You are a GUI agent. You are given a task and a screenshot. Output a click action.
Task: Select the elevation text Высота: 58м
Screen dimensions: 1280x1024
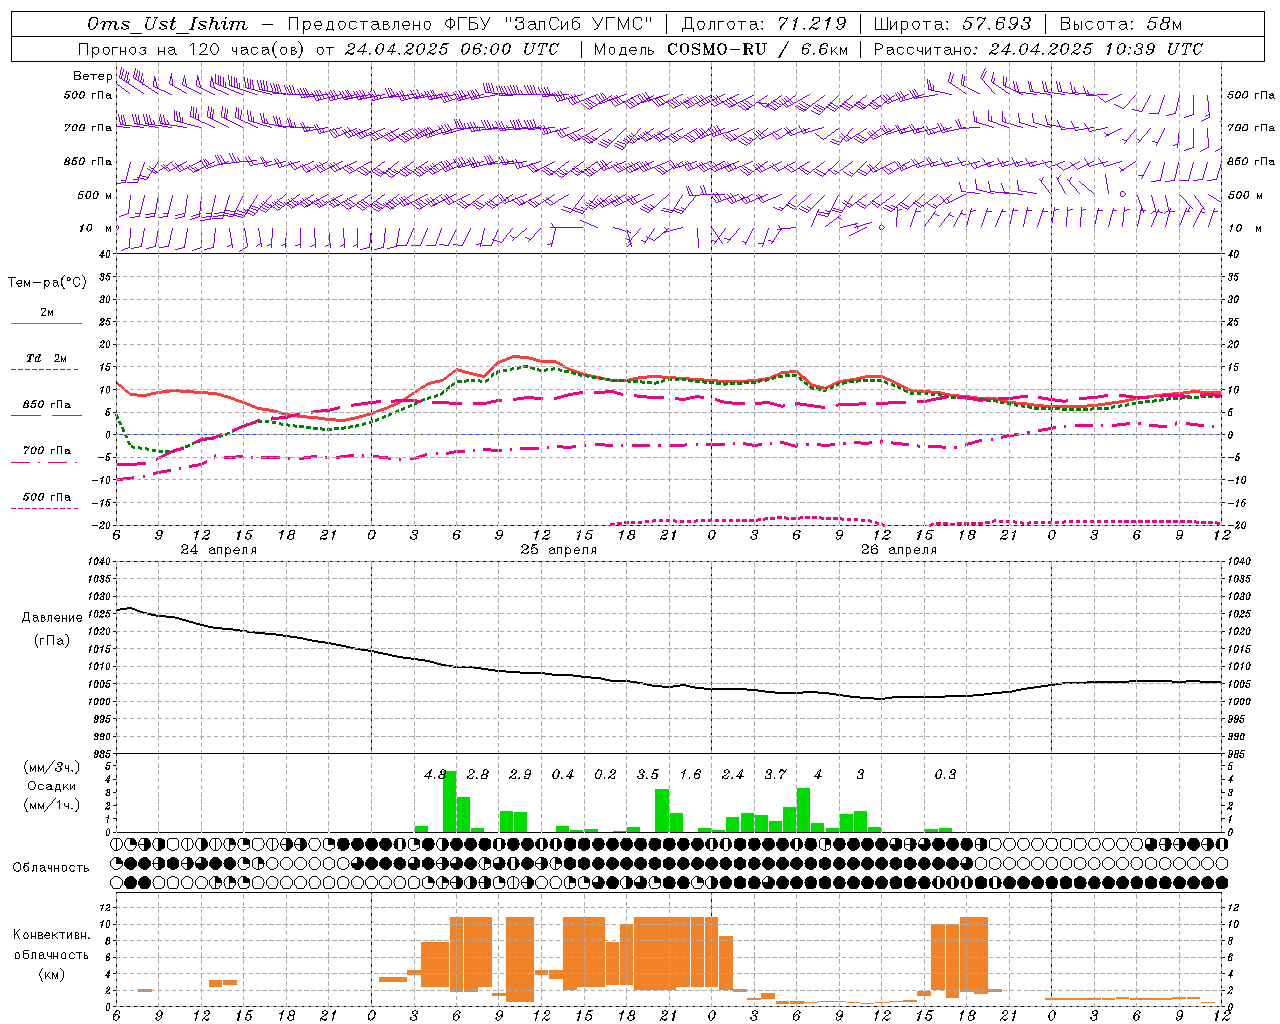pos(1120,24)
